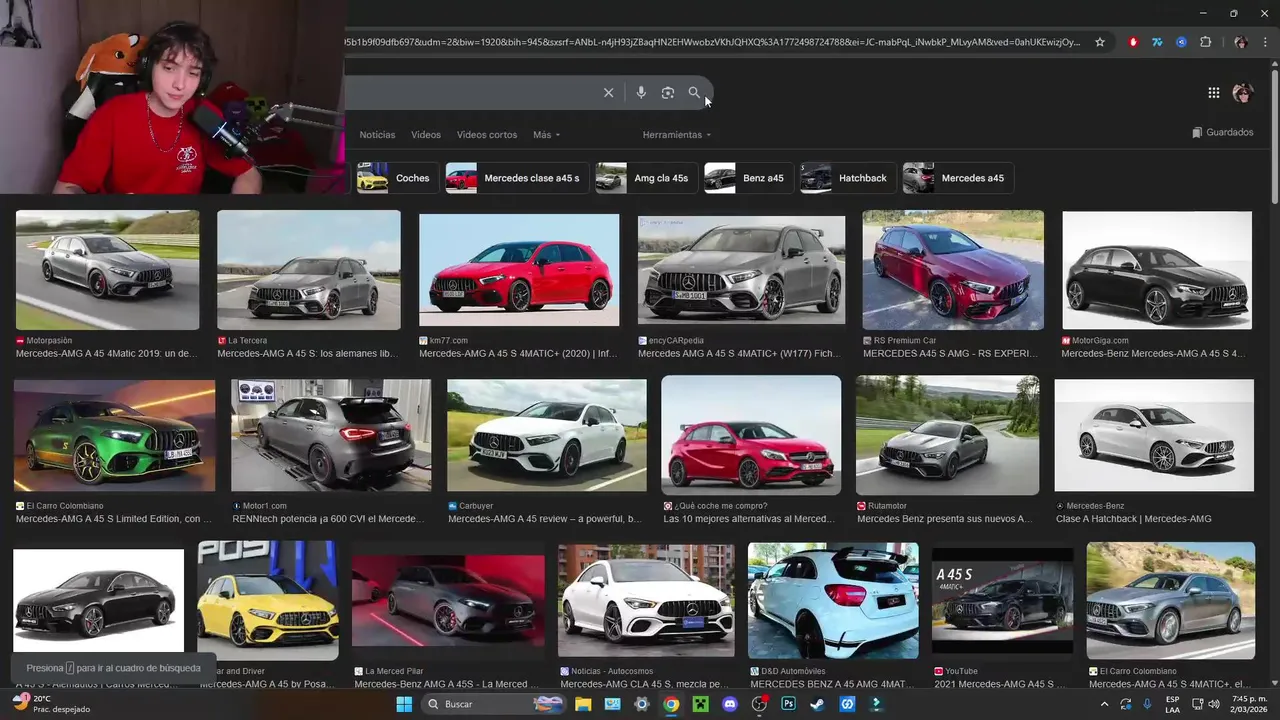
Task: Launch Minecraft from the taskbar
Action: coord(700,704)
